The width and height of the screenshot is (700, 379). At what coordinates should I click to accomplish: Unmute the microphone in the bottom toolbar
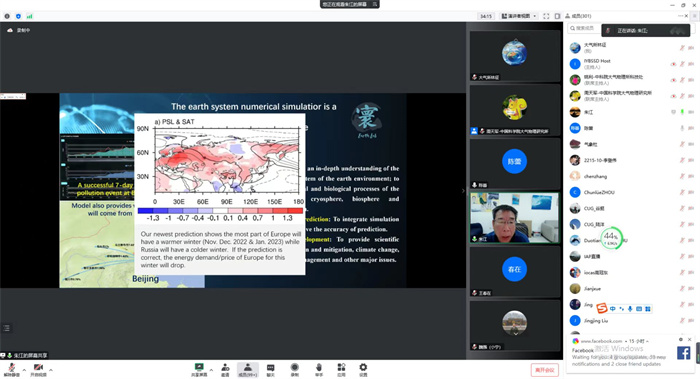click(12, 369)
